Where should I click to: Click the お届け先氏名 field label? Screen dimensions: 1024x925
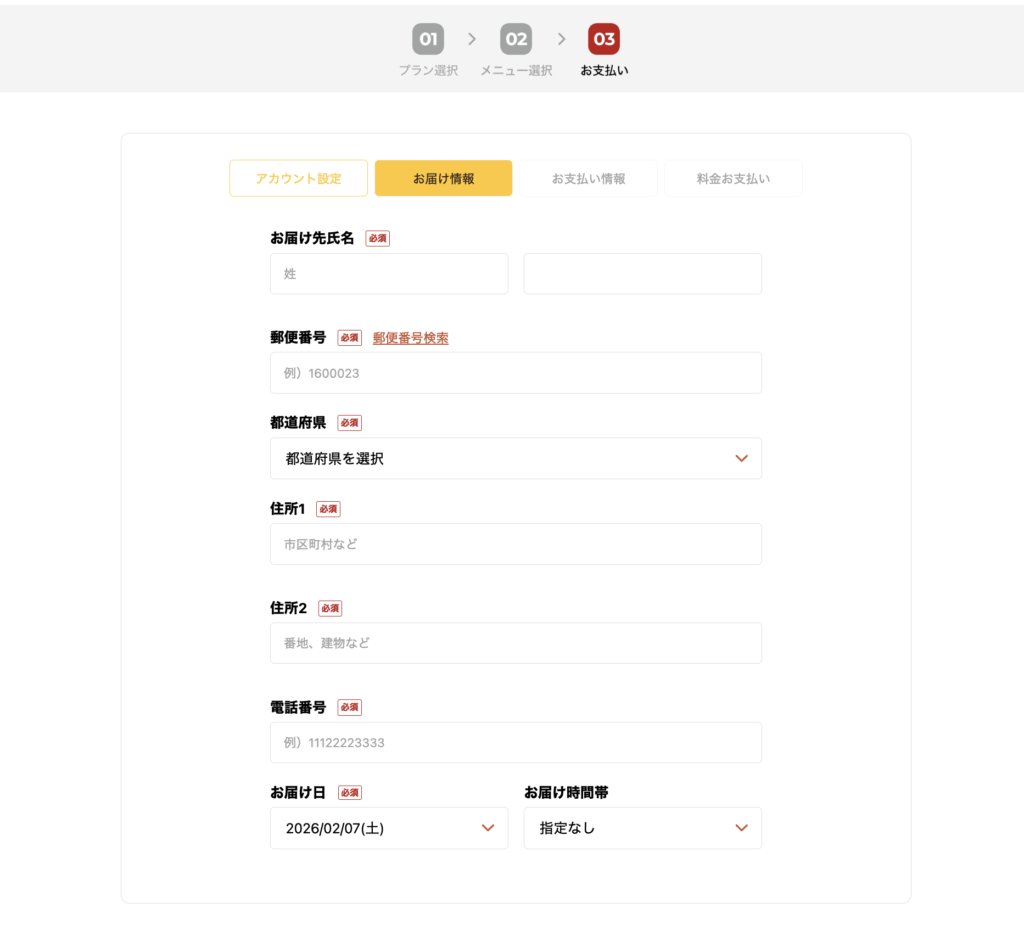312,238
